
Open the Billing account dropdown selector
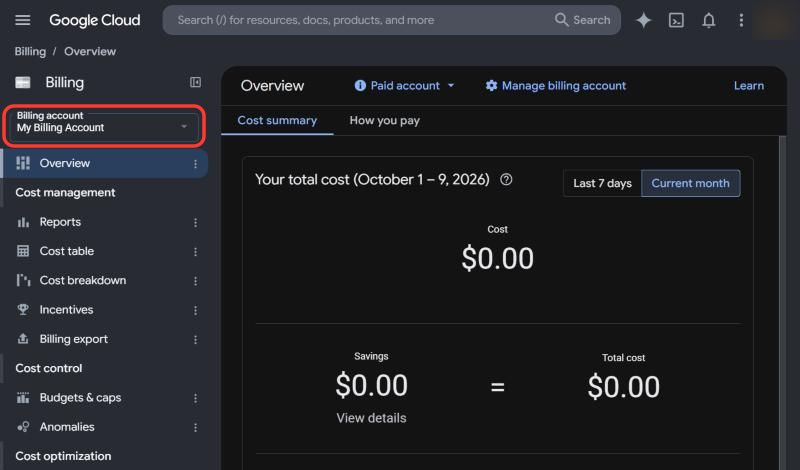pyautogui.click(x=104, y=126)
